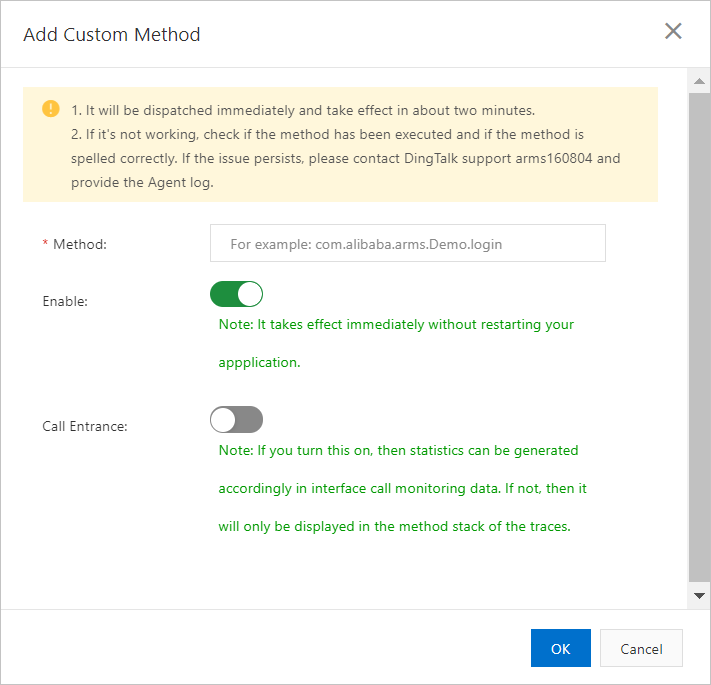Click the yellow warning icon in the notice
Image resolution: width=711 pixels, height=685 pixels.
(51, 109)
